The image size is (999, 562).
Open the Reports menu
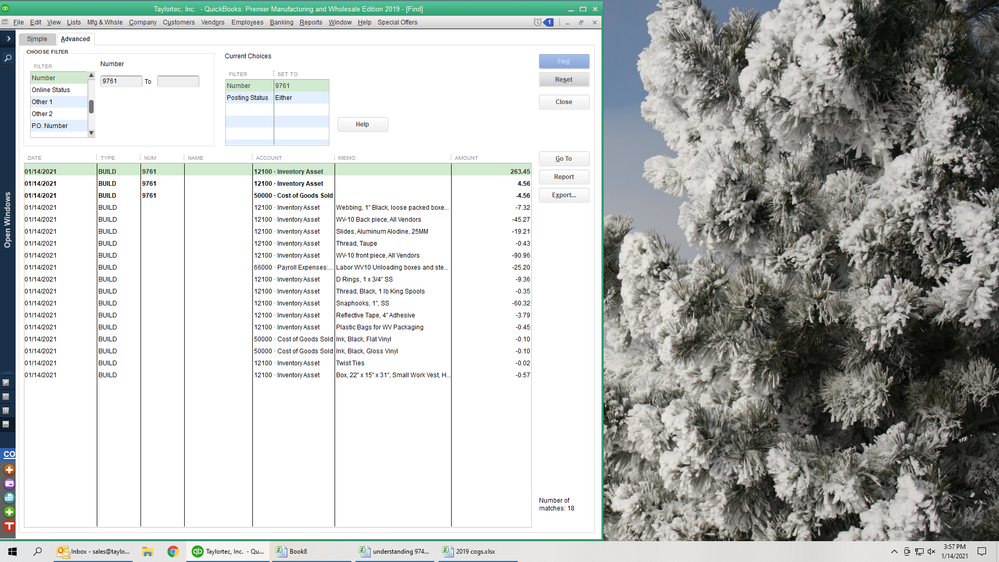click(311, 22)
